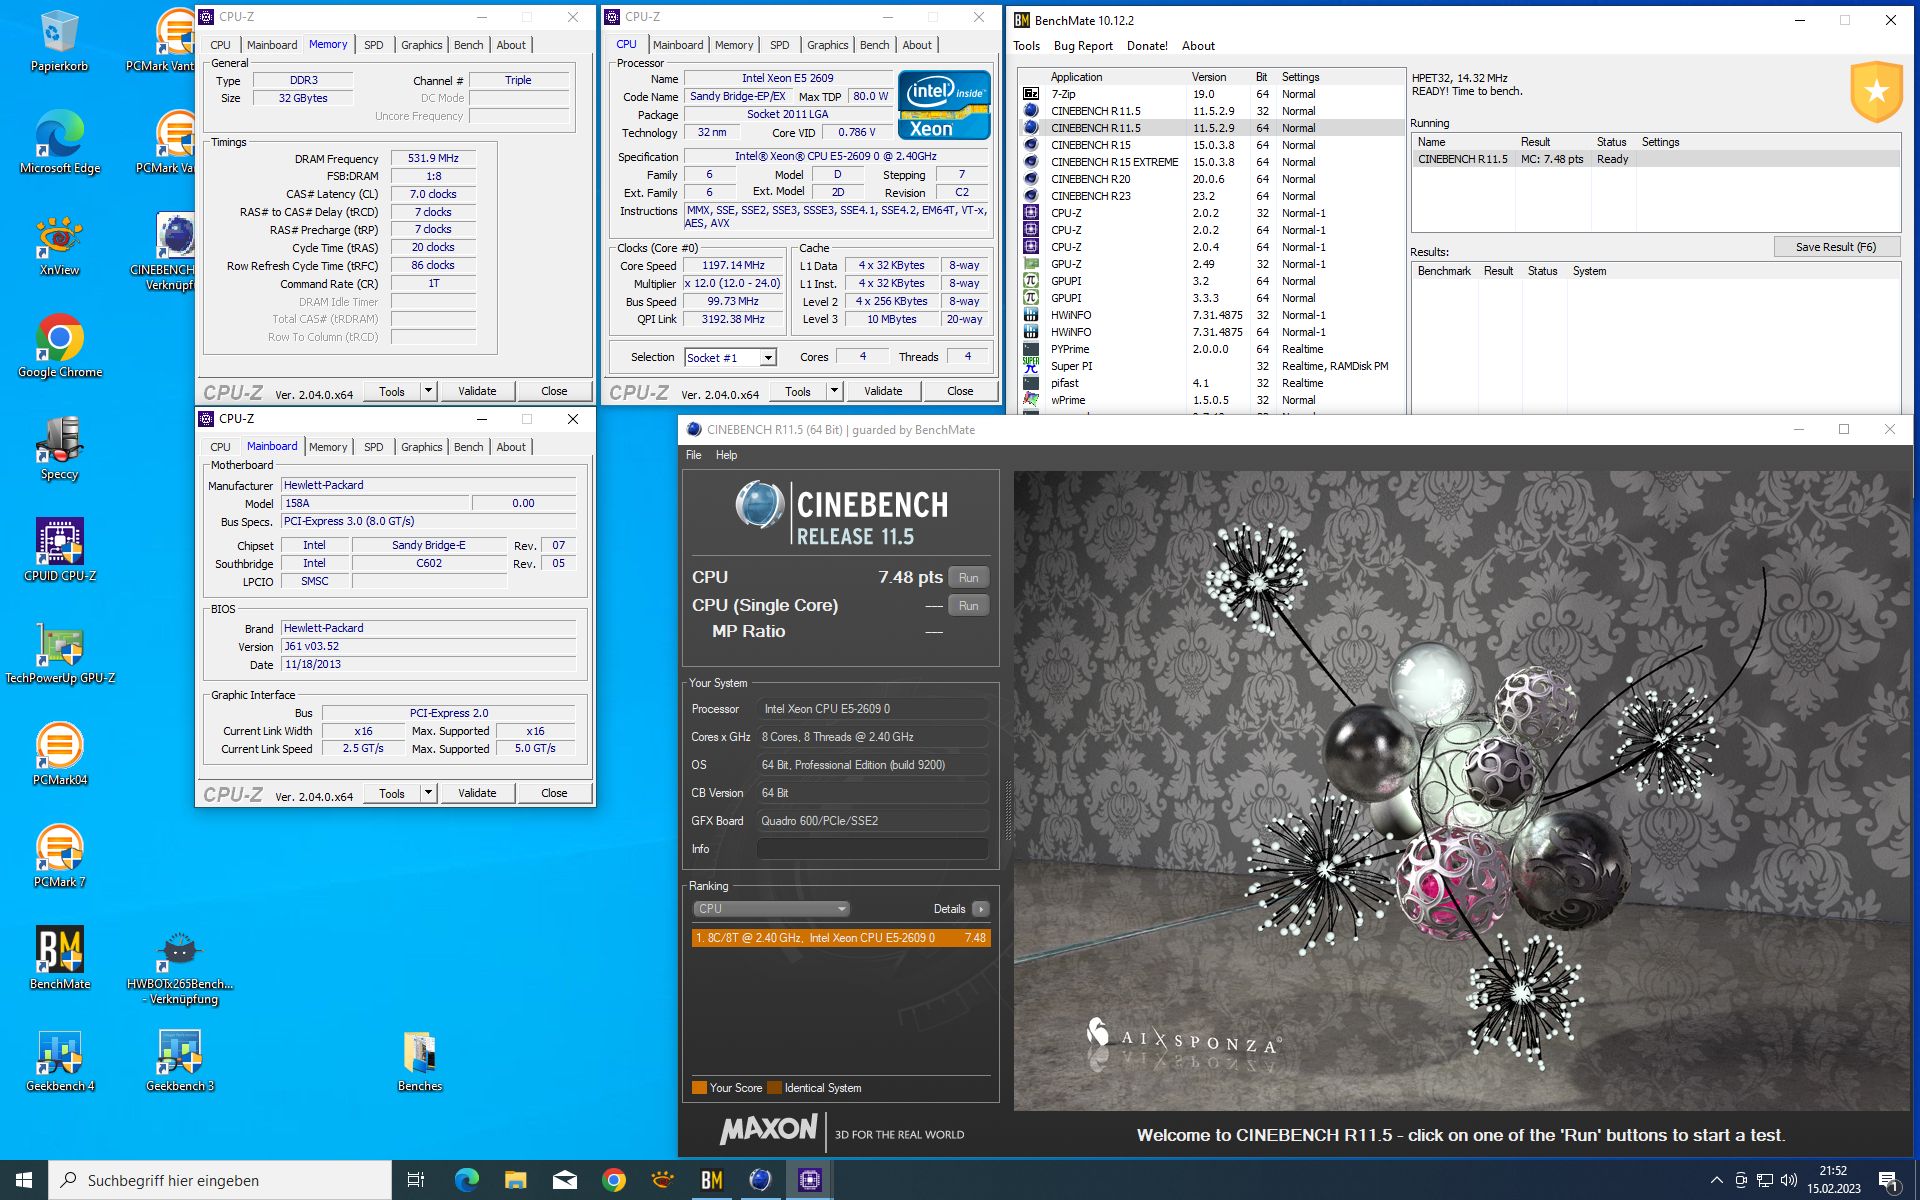Open About menu in BenchMate
Viewport: 1920px width, 1200px height.
click(1198, 46)
